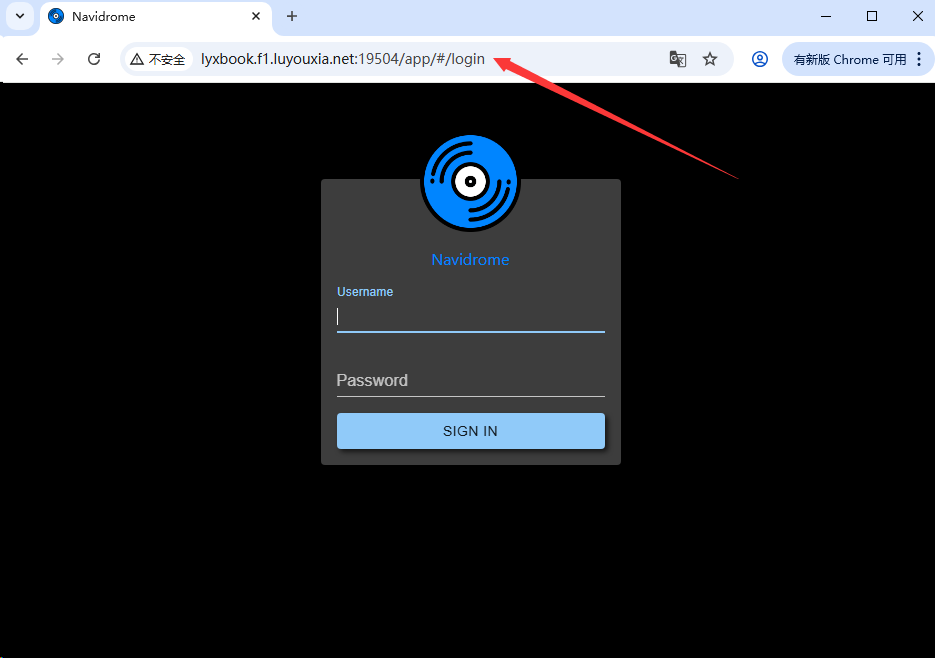Open the Chrome profile avatar

pyautogui.click(x=760, y=59)
